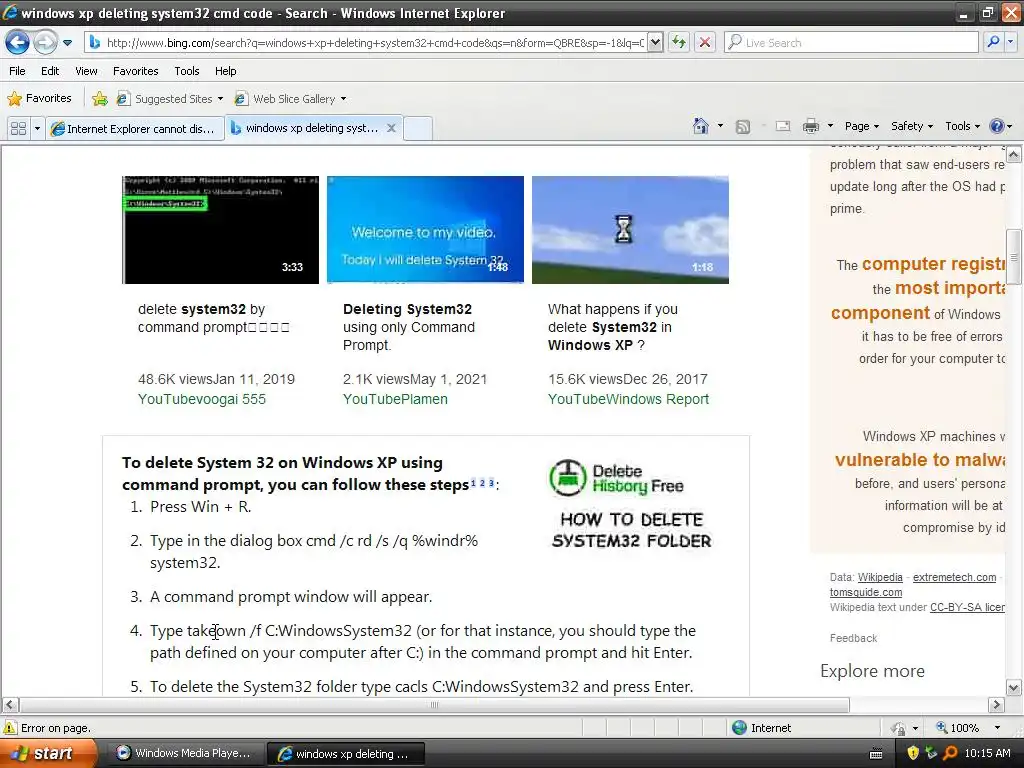Open the Edit menu
Viewport: 1024px width, 768px height.
50,71
